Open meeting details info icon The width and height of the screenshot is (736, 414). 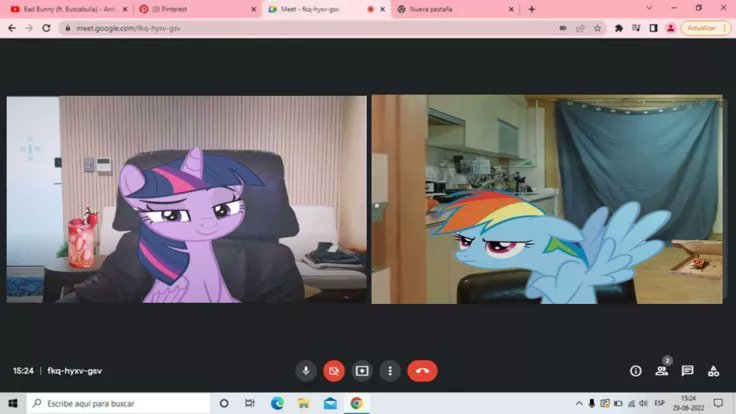(636, 371)
